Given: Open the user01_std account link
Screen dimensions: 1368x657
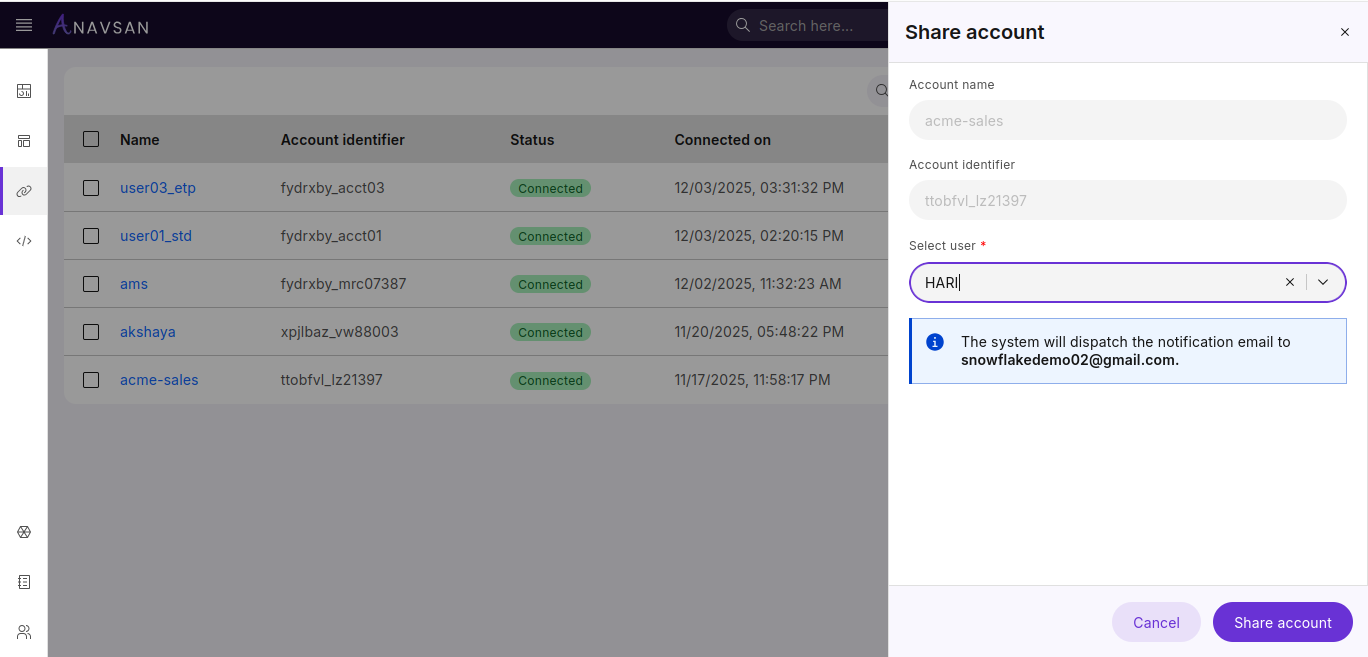Looking at the screenshot, I should pyautogui.click(x=156, y=236).
